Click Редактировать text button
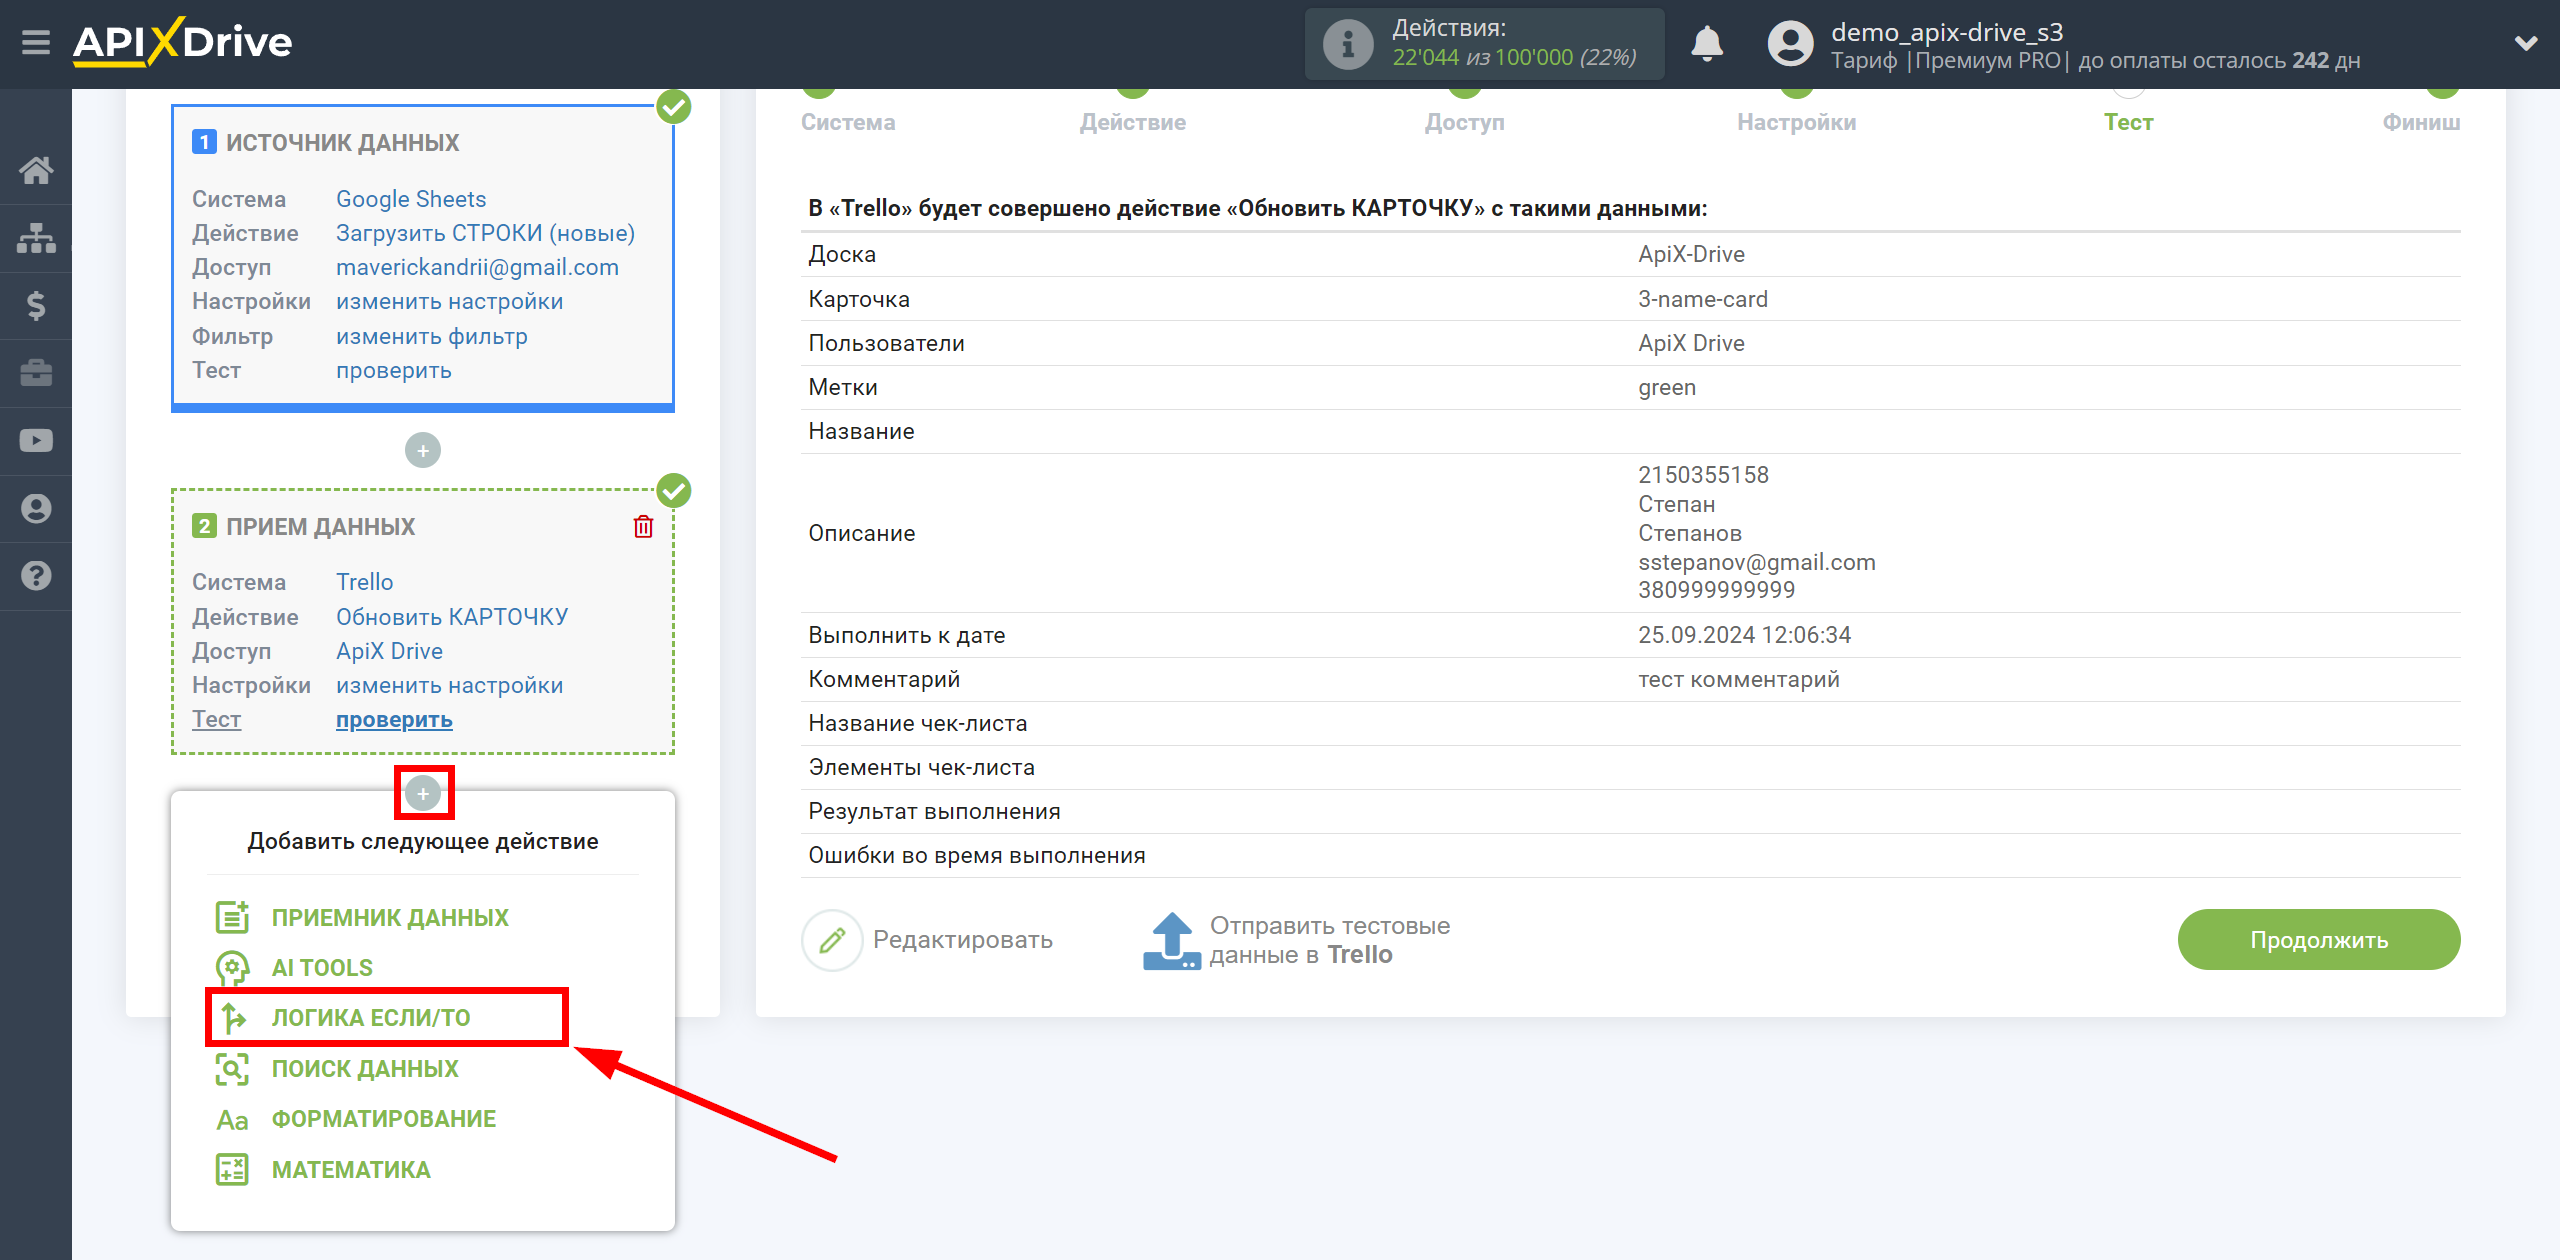 (x=962, y=940)
